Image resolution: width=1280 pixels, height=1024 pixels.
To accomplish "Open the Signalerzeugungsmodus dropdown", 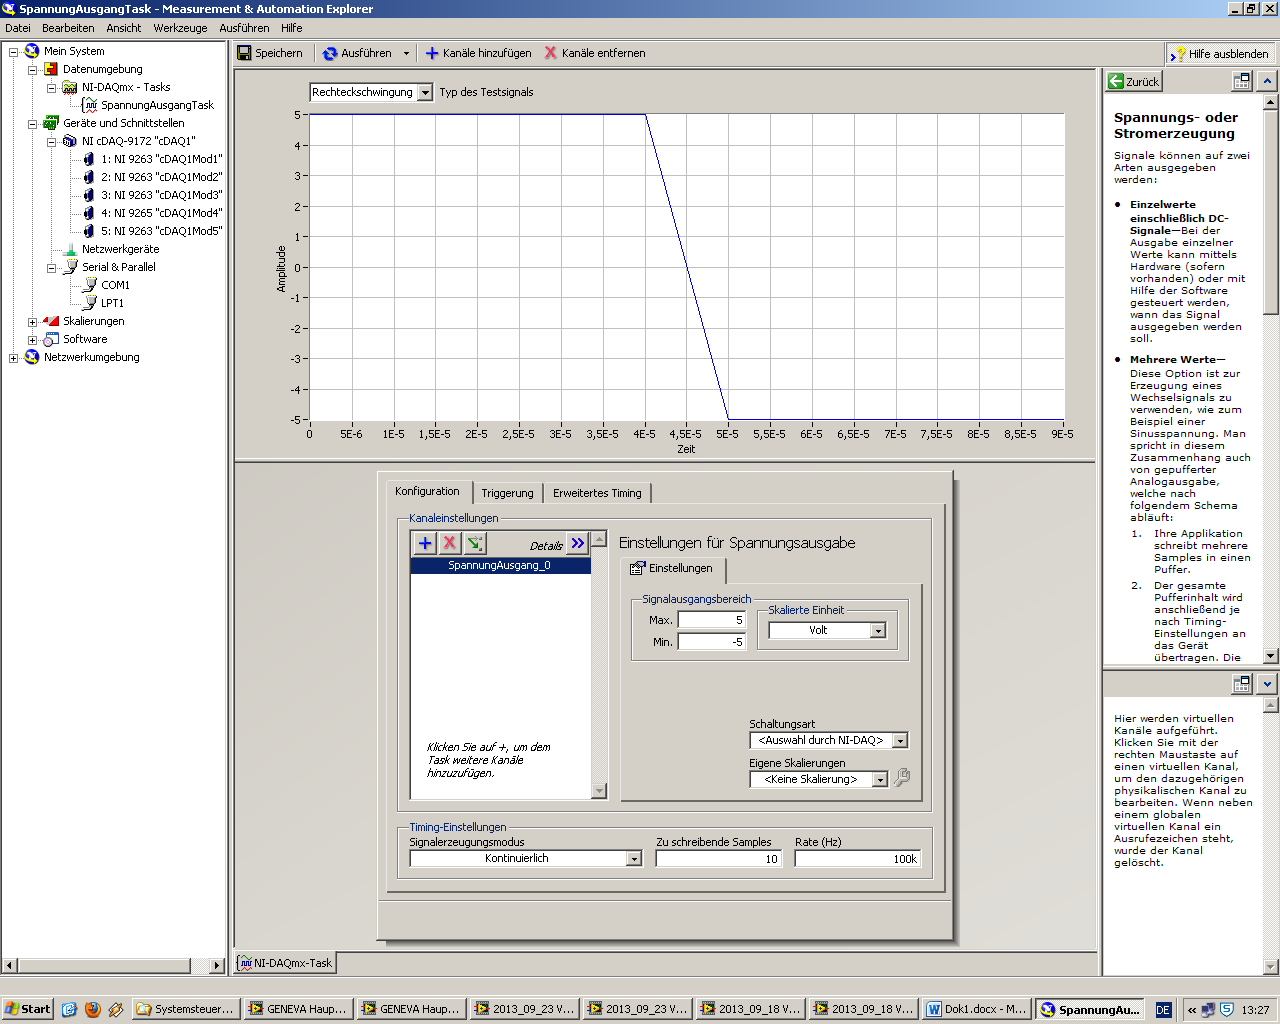I will (x=633, y=859).
